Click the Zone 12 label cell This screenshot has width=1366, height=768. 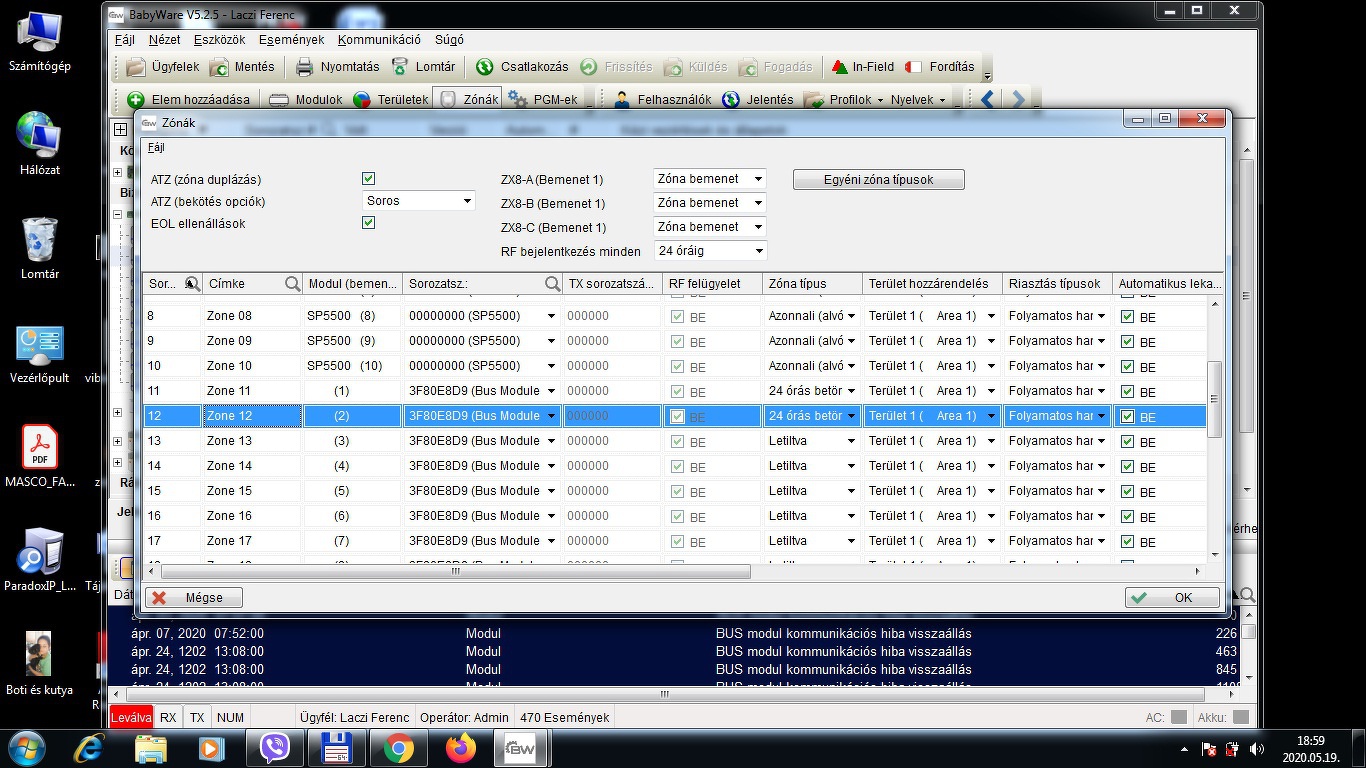pyautogui.click(x=253, y=416)
